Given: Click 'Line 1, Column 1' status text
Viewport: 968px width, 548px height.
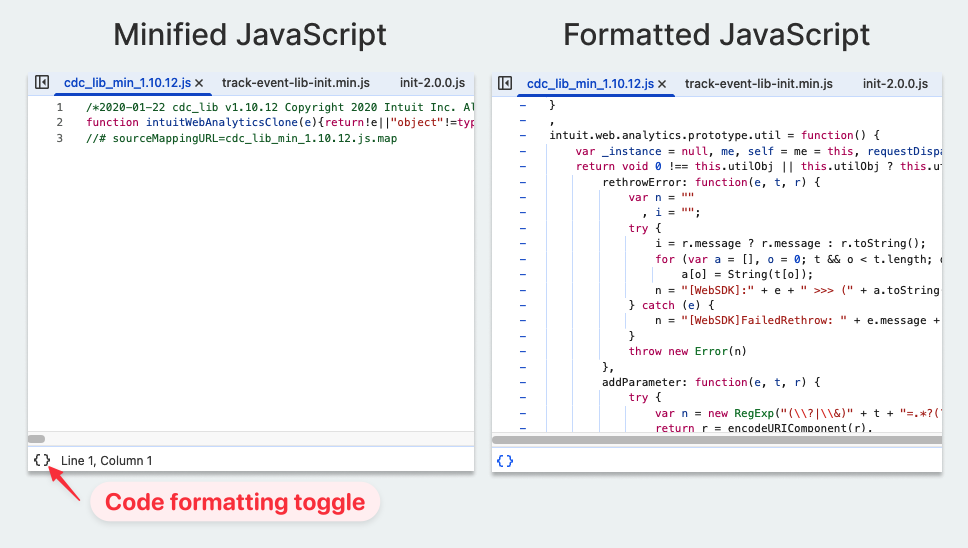Looking at the screenshot, I should pyautogui.click(x=106, y=461).
